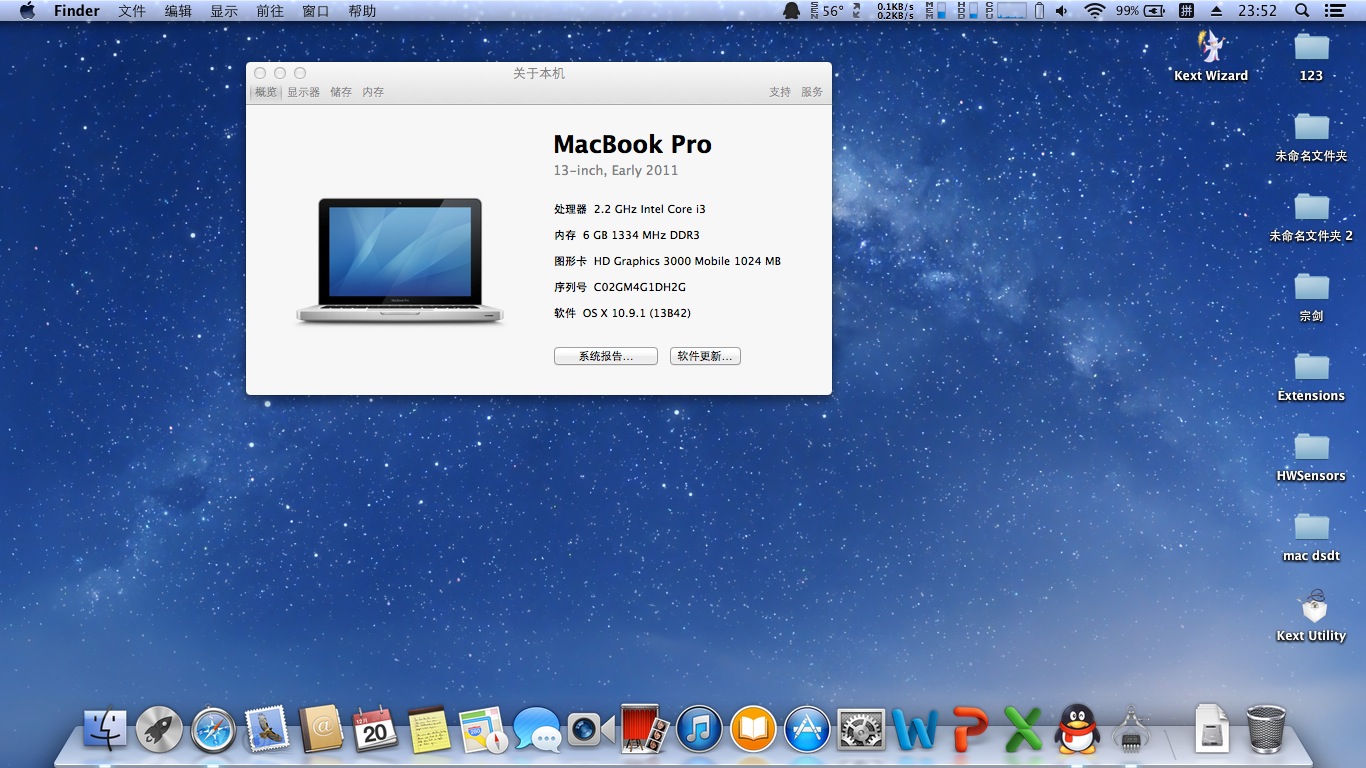
Task: Open the Apple menu
Action: click(x=27, y=11)
